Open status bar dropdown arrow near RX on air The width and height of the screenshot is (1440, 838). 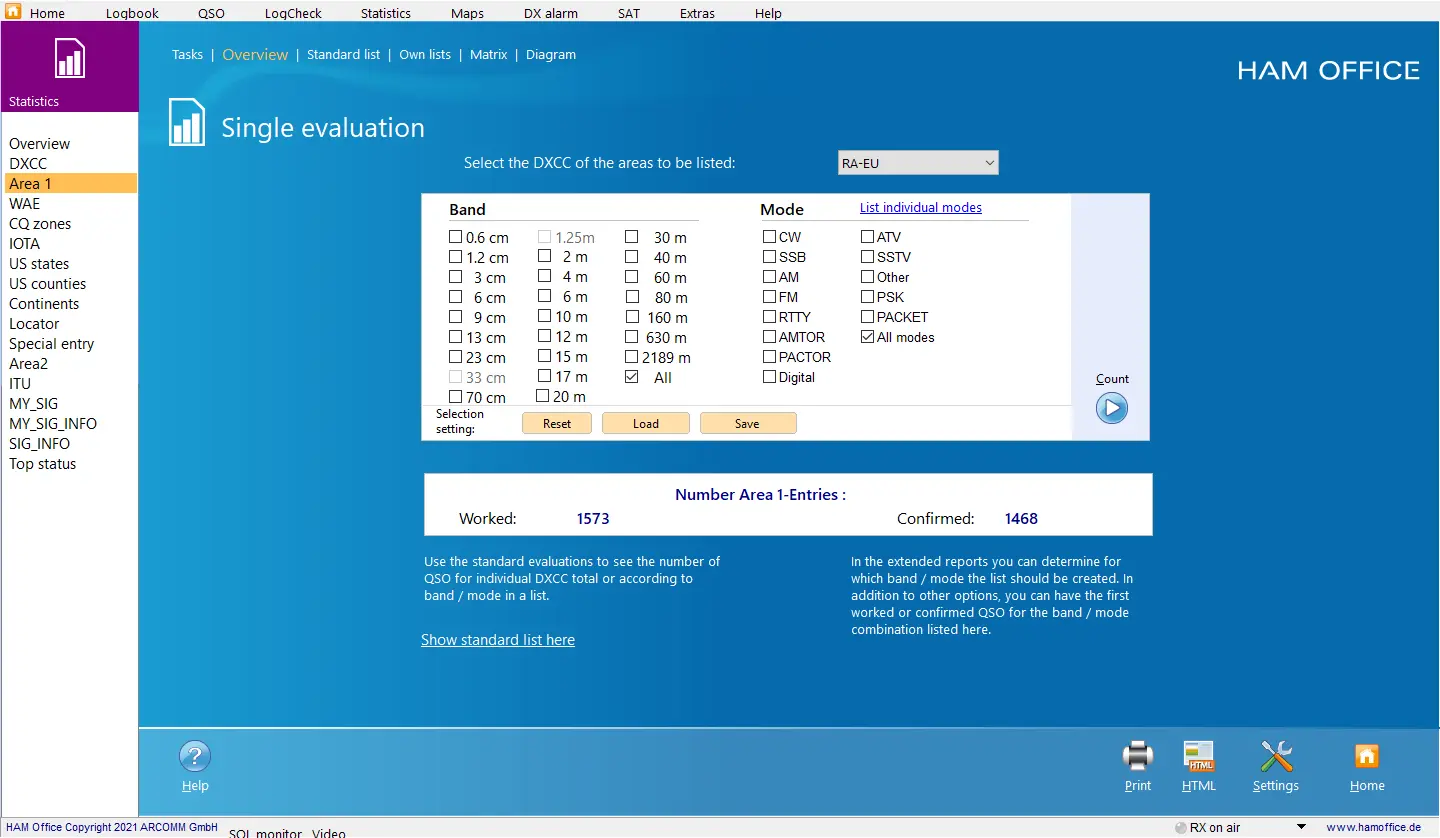[x=1301, y=827]
